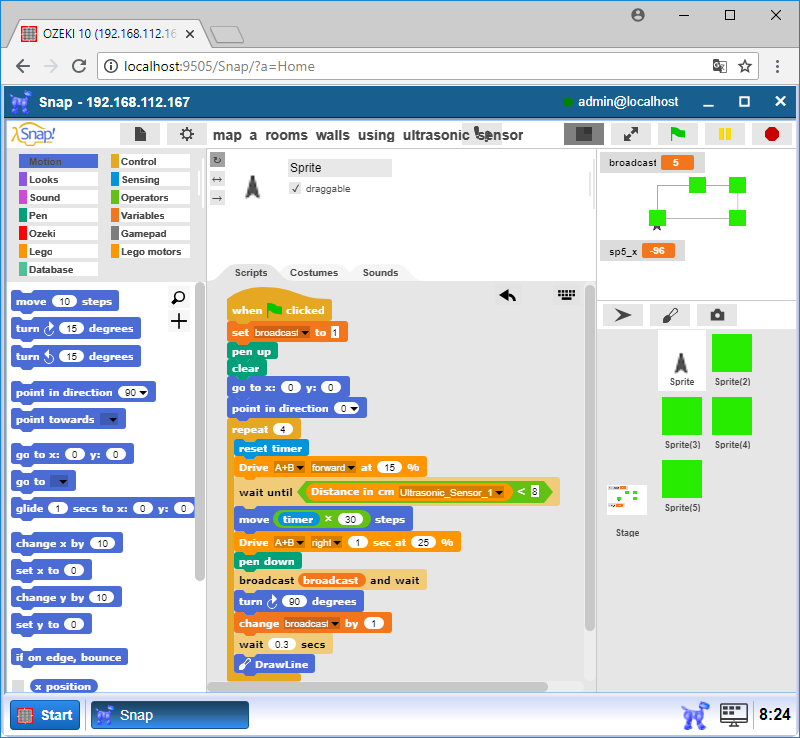This screenshot has height=738, width=800.
Task: Select the Motion block category
Action: (x=58, y=161)
